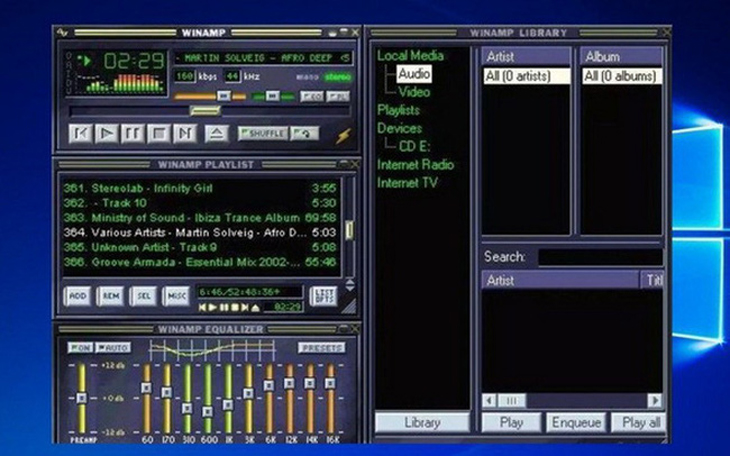Screen dimensions: 730x456
Task: Click the ADD button in playlist window
Action: tap(77, 296)
